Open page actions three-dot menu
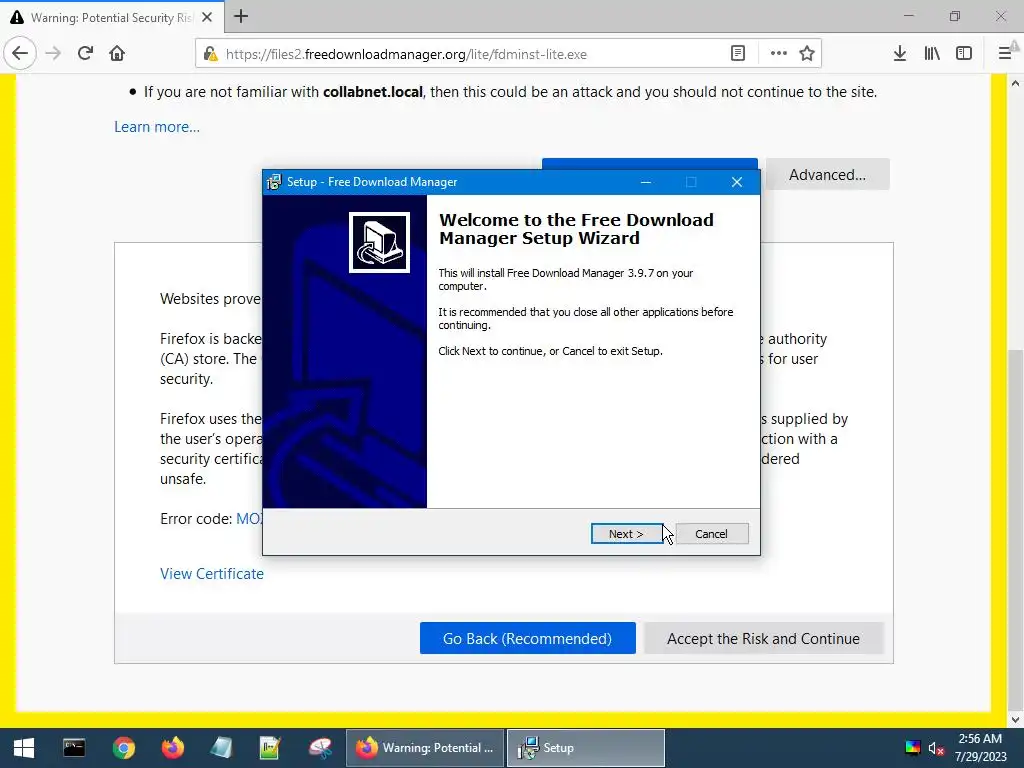Viewport: 1024px width, 768px height. 778,54
